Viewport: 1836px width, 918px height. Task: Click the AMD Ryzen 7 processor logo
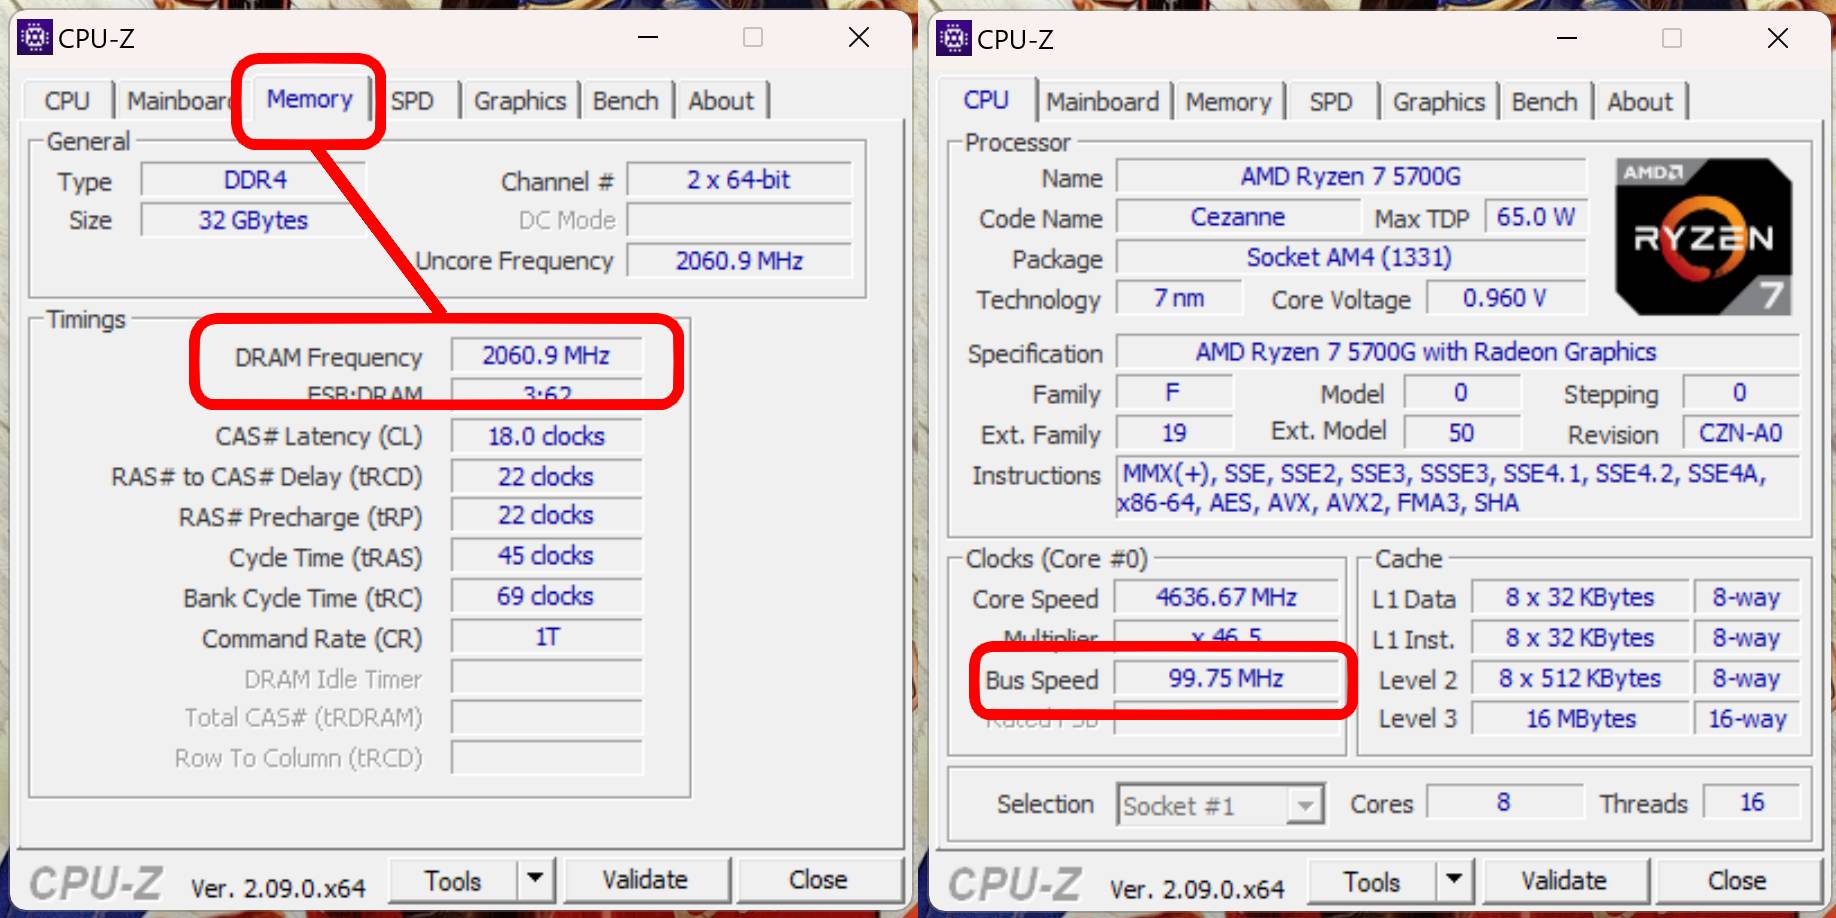1703,236
